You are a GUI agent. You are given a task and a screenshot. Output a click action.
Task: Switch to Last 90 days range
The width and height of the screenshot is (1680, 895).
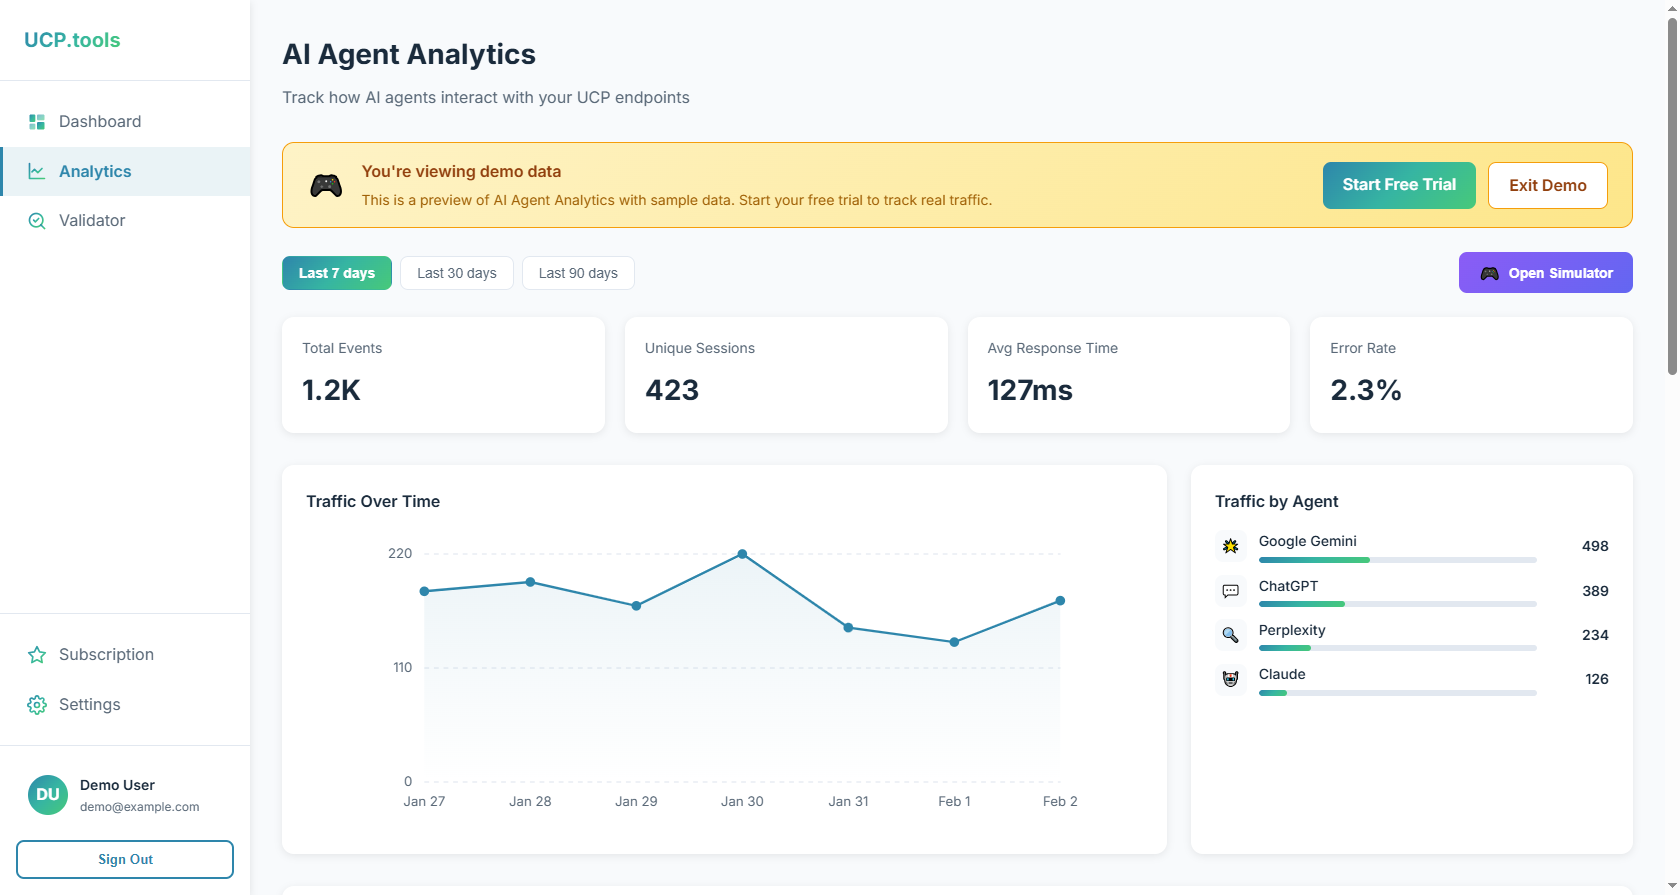pyautogui.click(x=578, y=273)
